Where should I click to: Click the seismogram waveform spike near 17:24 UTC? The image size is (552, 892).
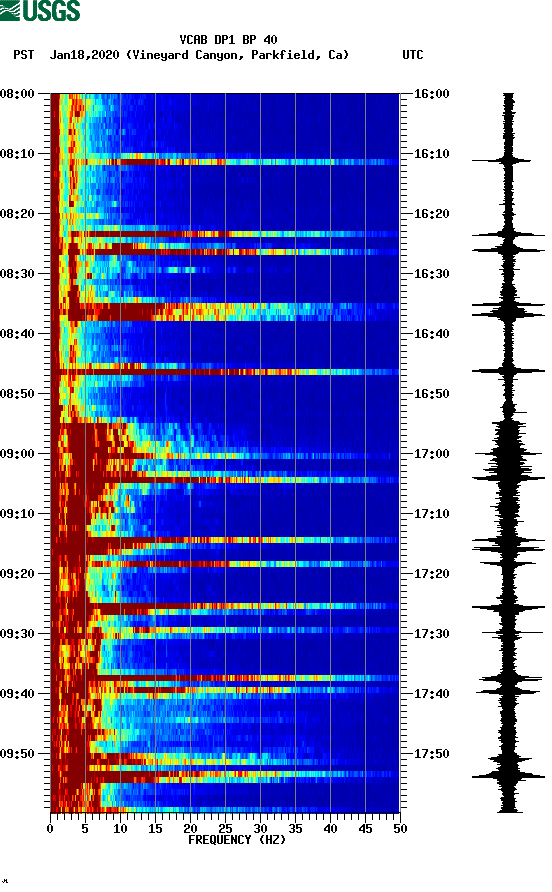tap(508, 608)
